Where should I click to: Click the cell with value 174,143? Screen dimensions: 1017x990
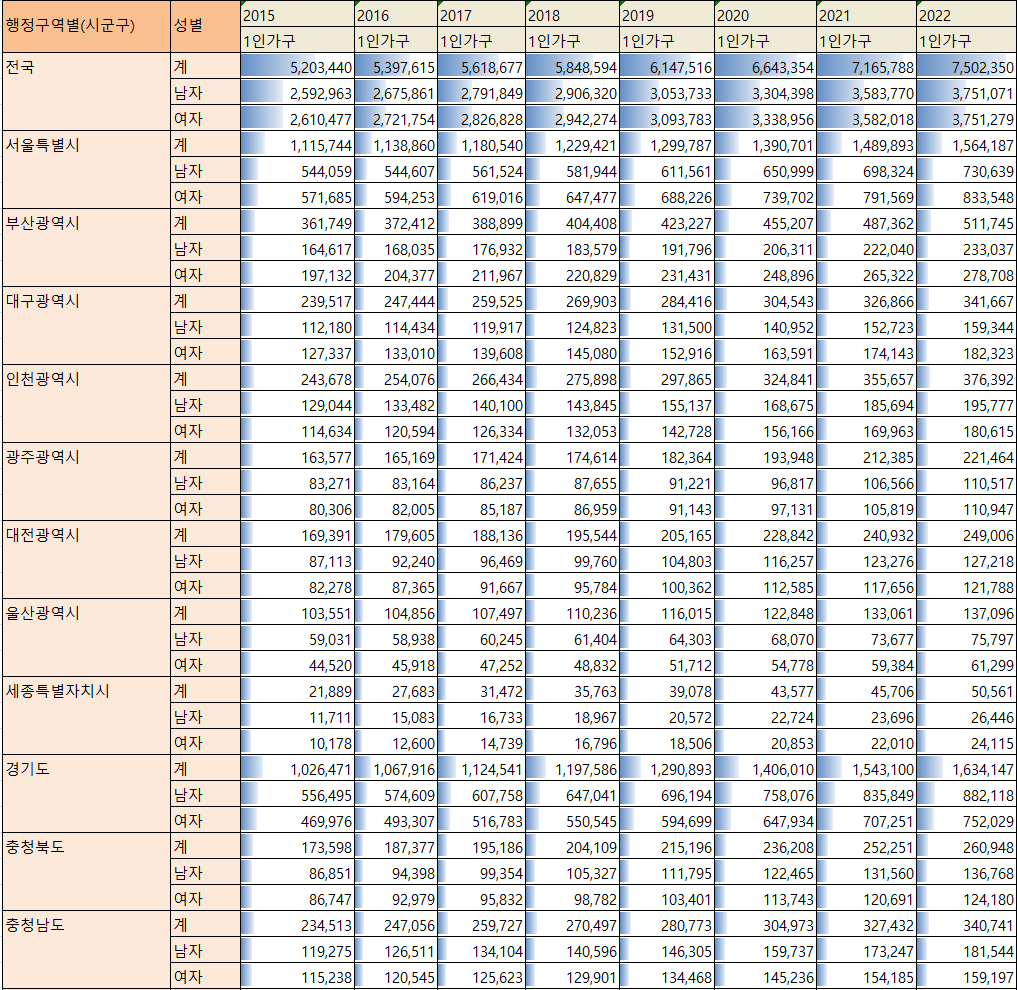(867, 352)
